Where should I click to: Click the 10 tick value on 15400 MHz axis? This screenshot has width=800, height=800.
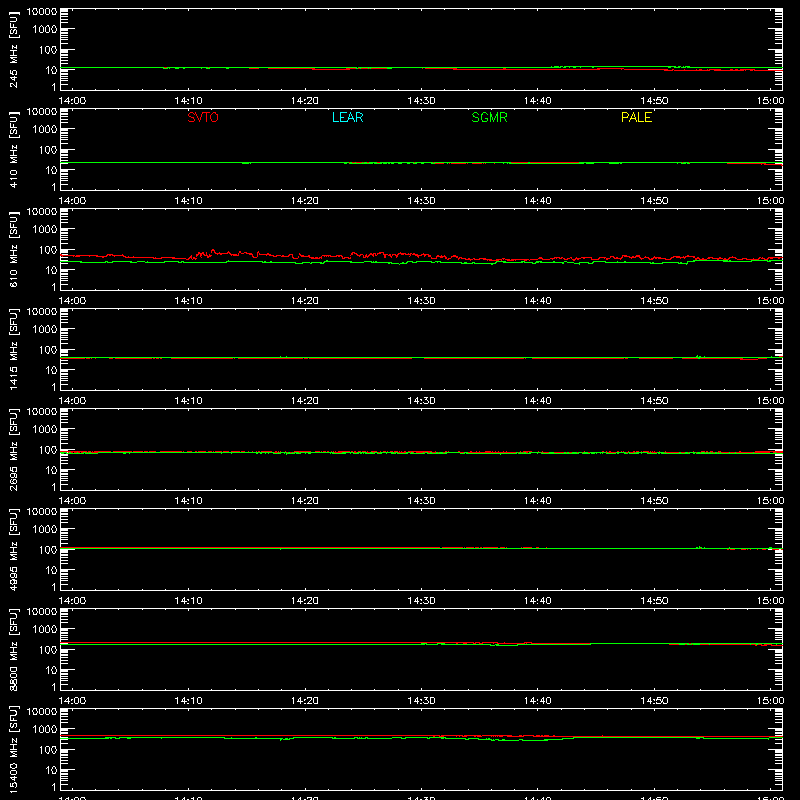pyautogui.click(x=51, y=770)
